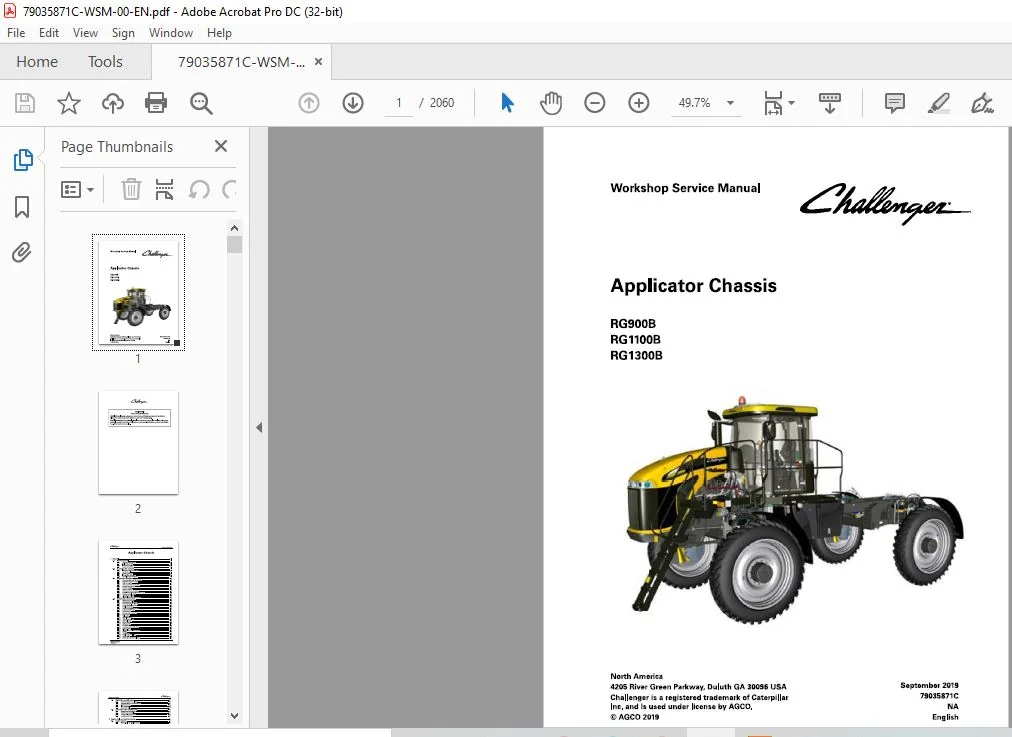Open the Help menu
Screen dimensions: 1012x737
pyautogui.click(x=219, y=33)
